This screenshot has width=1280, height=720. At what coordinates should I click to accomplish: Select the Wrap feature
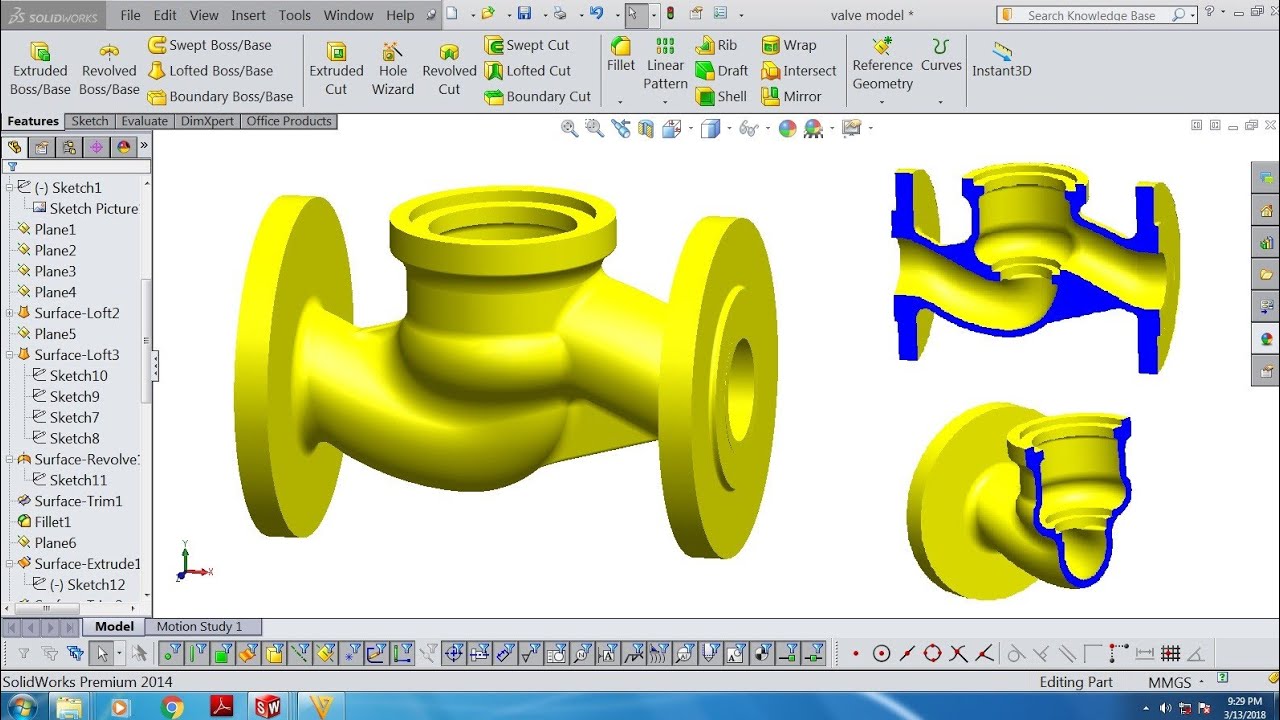pos(788,45)
